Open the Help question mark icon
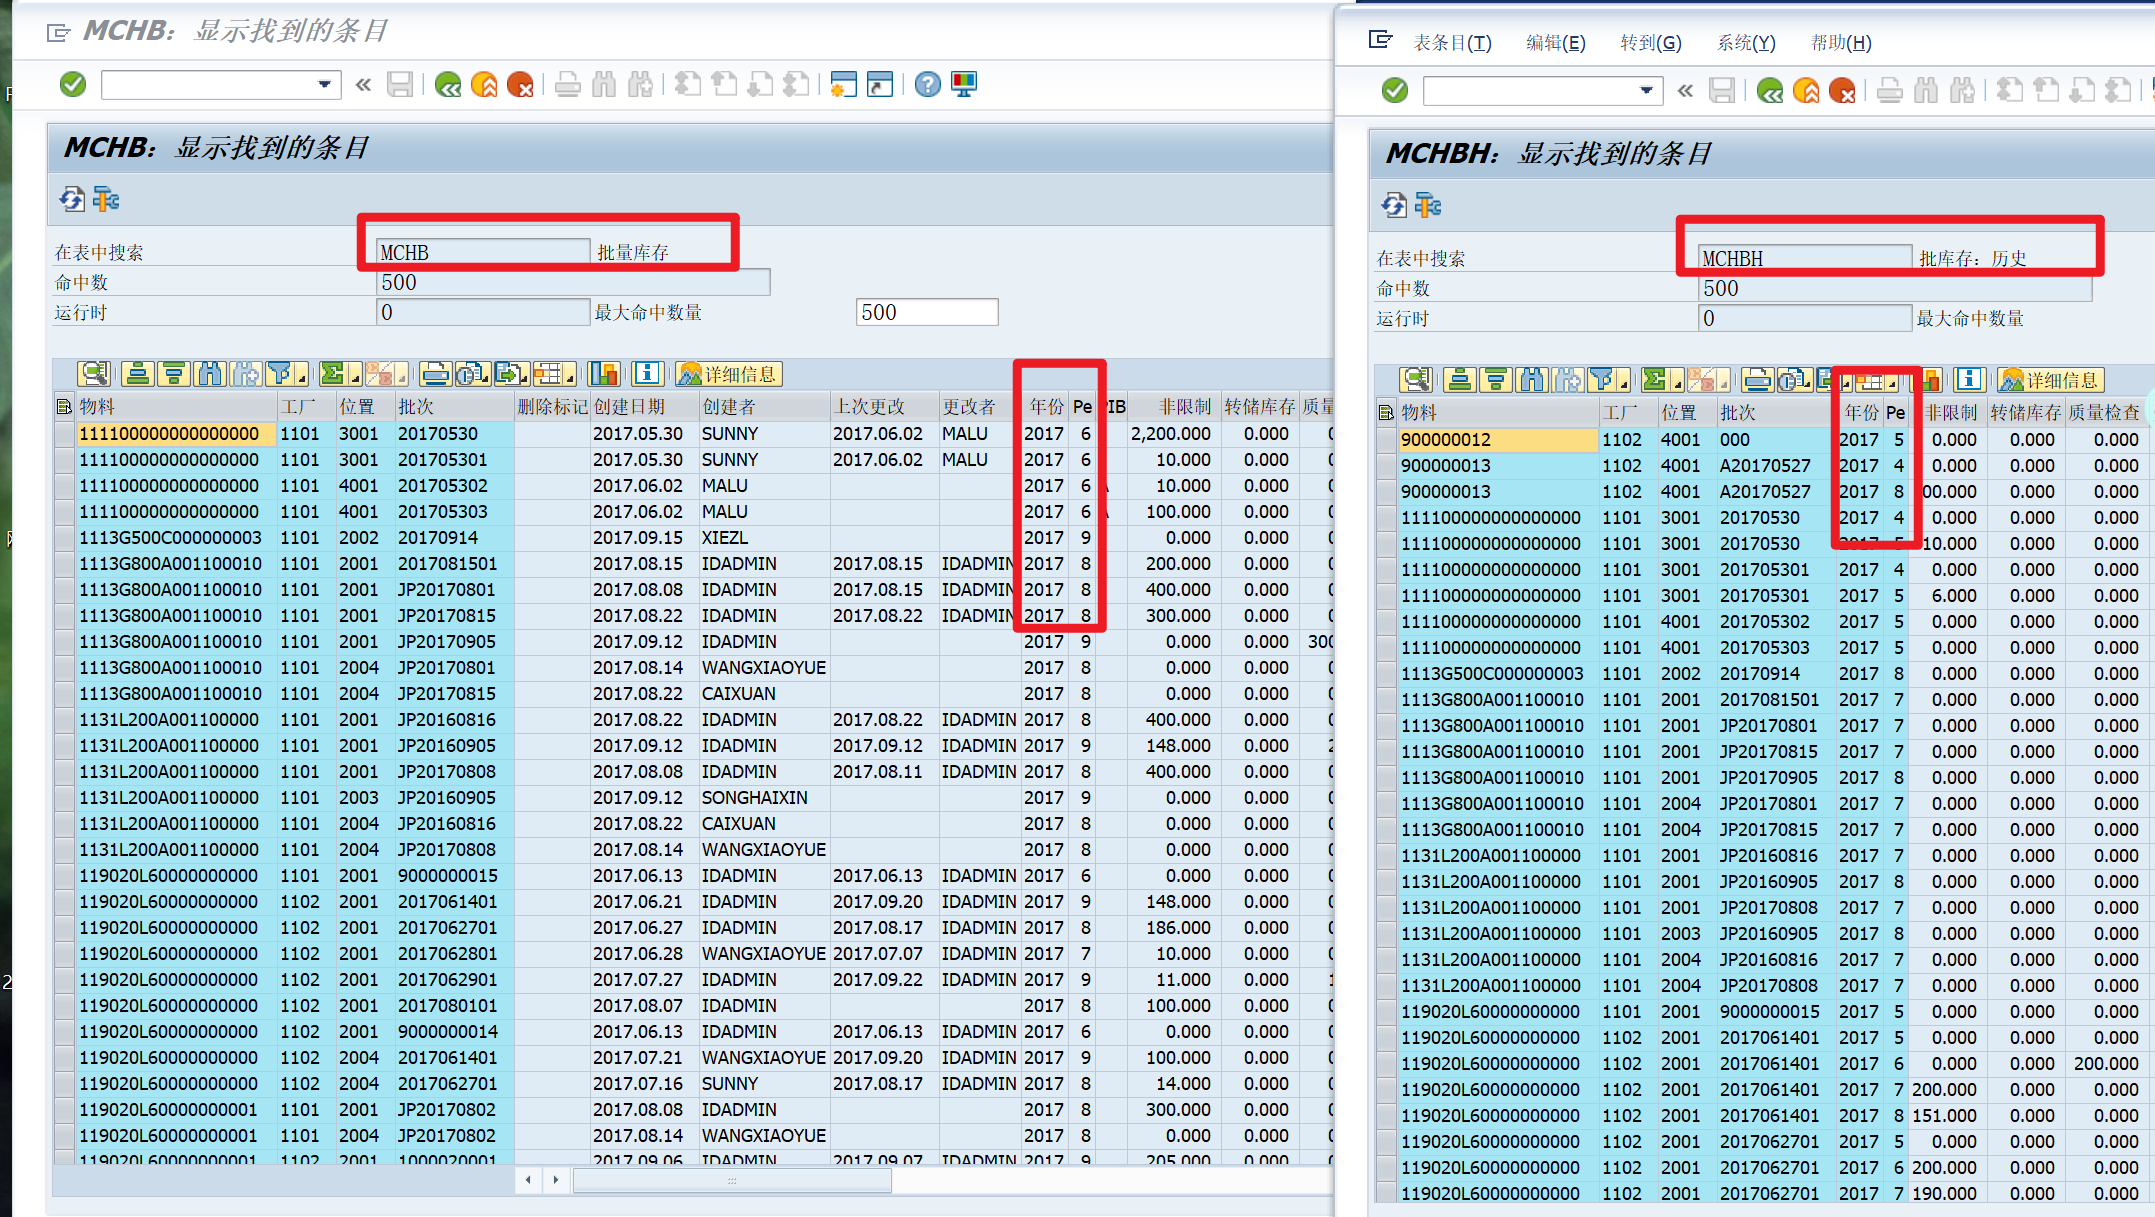2155x1217 pixels. 928,85
